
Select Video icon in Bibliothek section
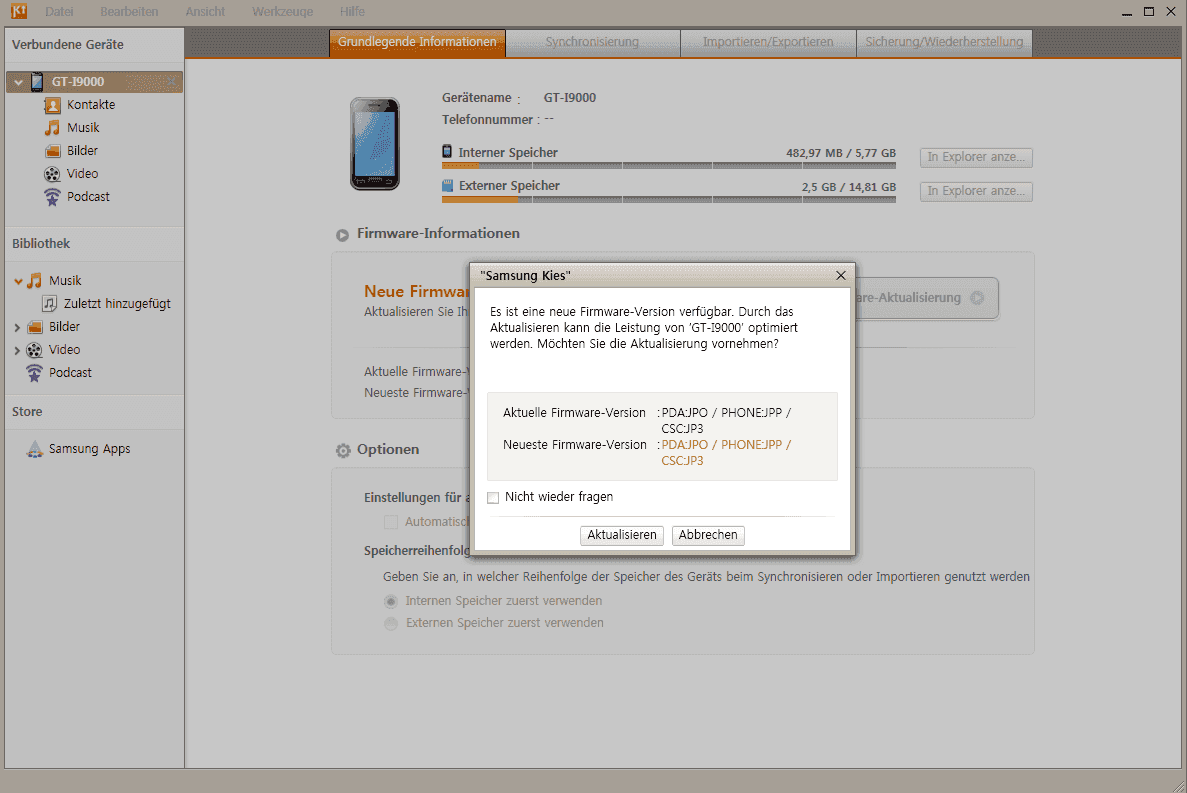[x=35, y=350]
